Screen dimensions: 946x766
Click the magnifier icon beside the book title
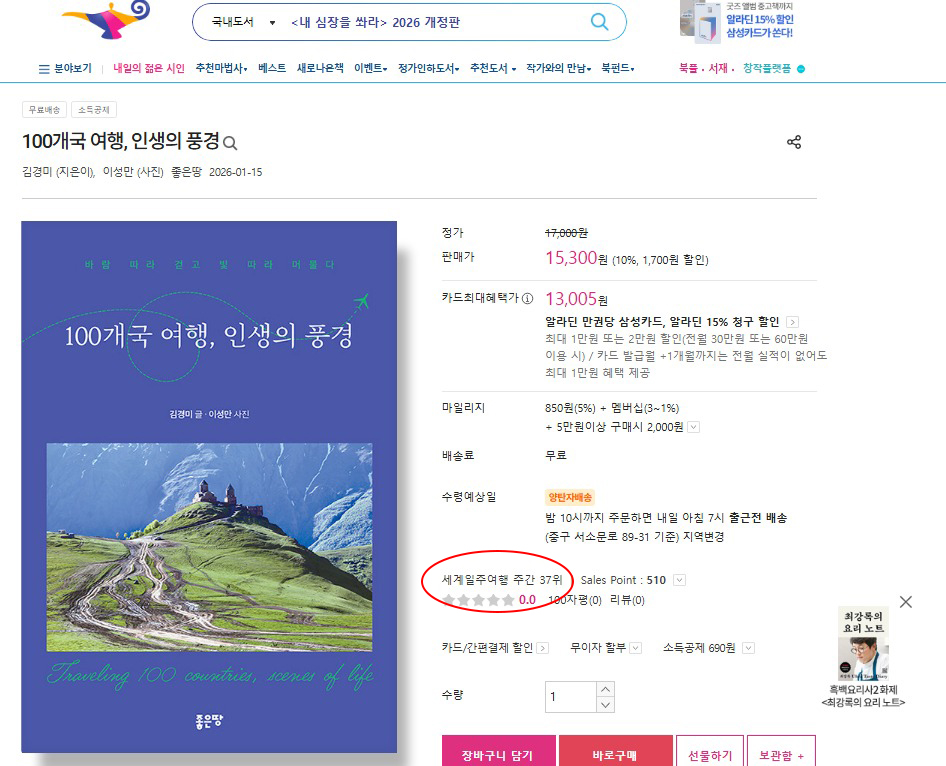coord(230,143)
